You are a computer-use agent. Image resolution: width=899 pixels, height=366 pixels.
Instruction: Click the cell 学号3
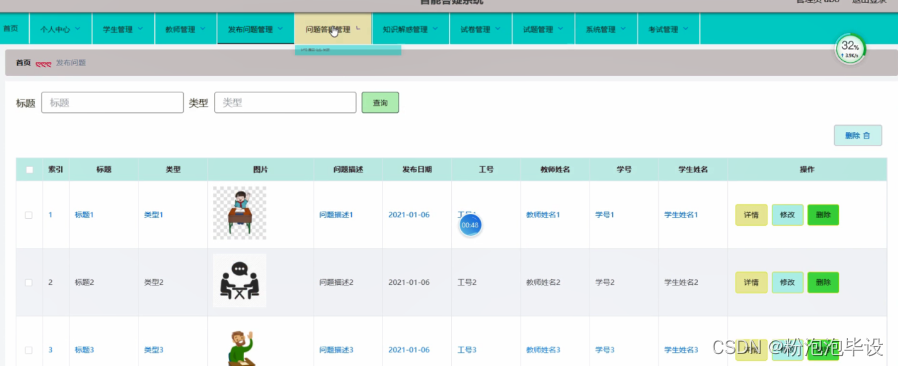coord(605,350)
